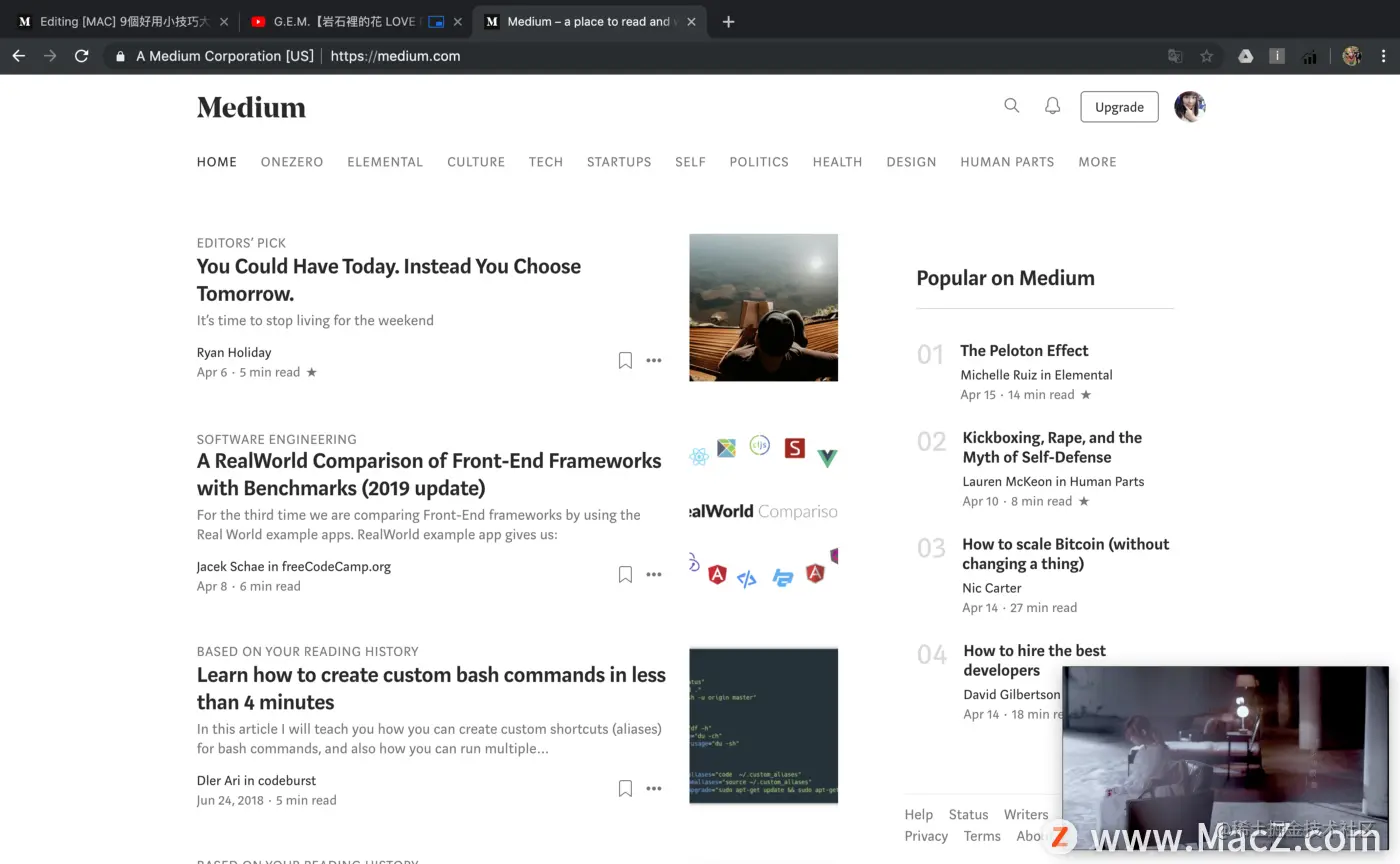Click the Terms footer link
Image resolution: width=1400 pixels, height=864 pixels.
[982, 836]
